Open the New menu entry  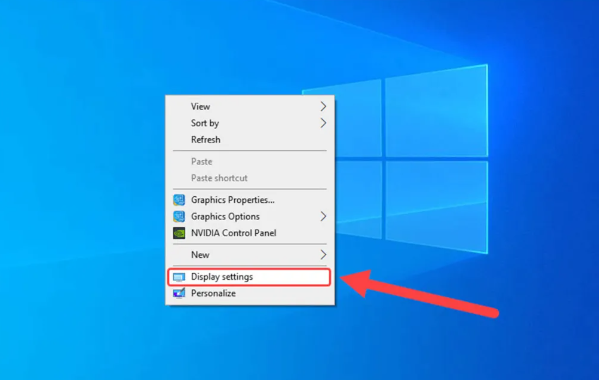[250, 255]
